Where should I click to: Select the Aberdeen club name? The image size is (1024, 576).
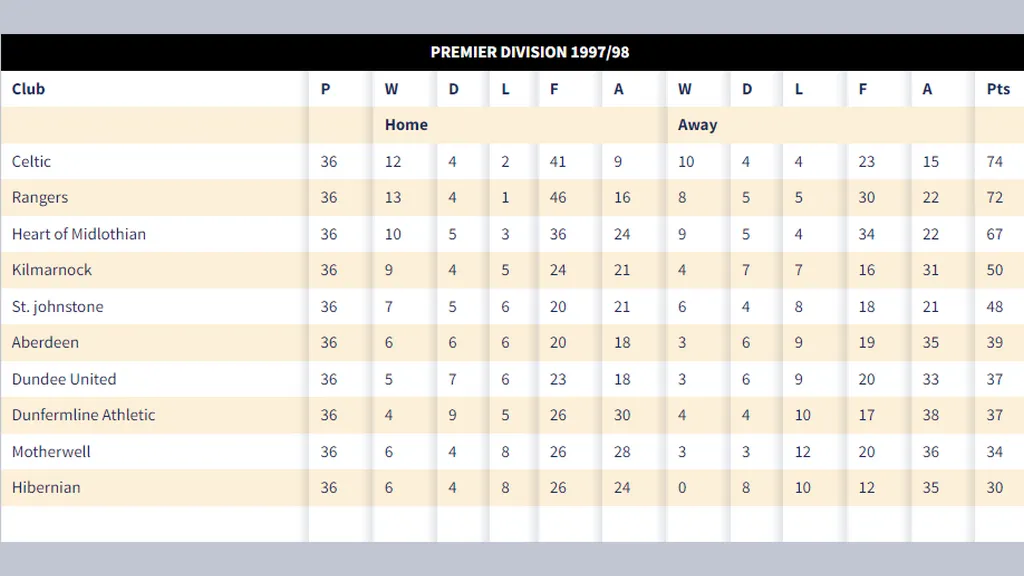pyautogui.click(x=45, y=343)
